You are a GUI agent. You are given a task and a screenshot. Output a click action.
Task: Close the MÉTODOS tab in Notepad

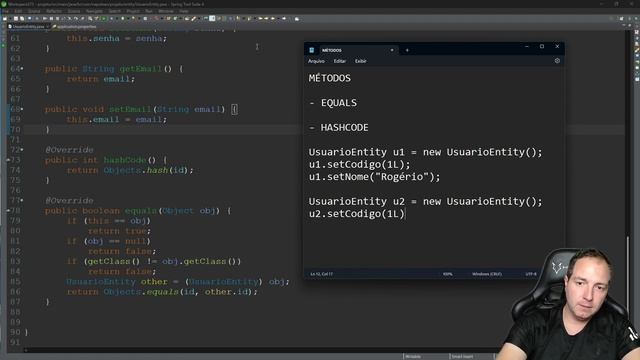coord(392,50)
